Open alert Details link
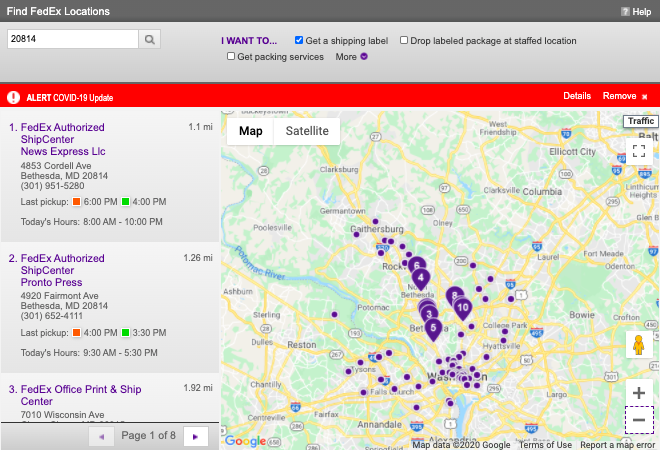The width and height of the screenshot is (660, 450). coord(577,96)
